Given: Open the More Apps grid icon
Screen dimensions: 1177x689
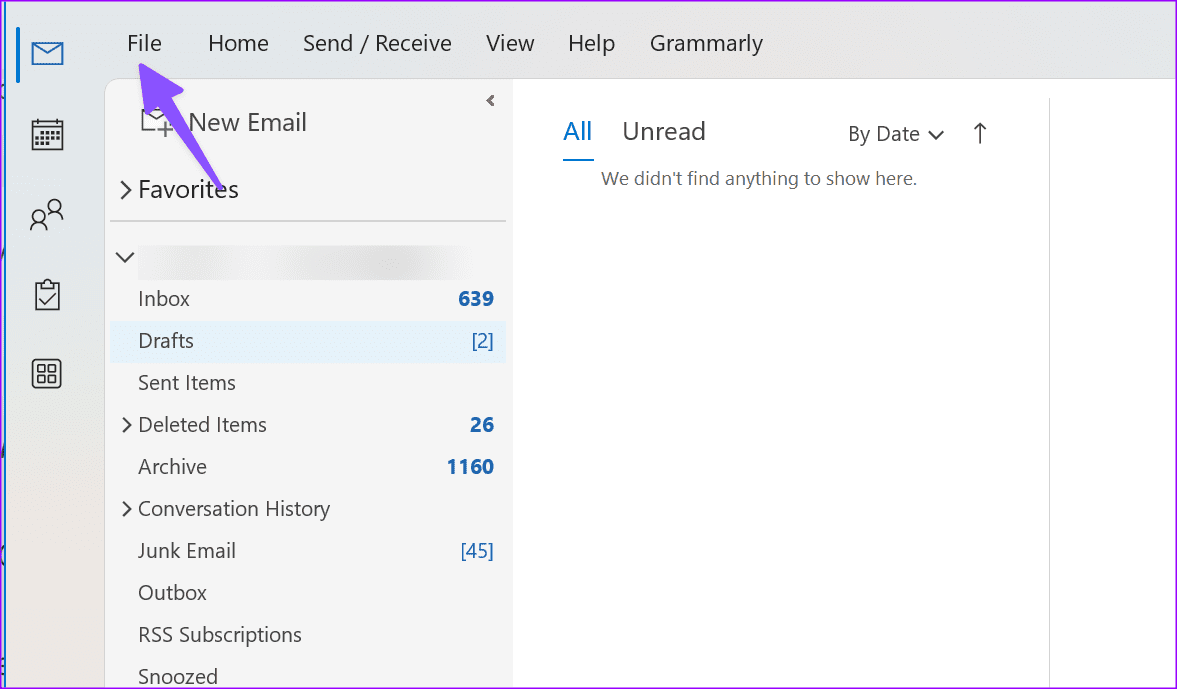Looking at the screenshot, I should point(46,373).
